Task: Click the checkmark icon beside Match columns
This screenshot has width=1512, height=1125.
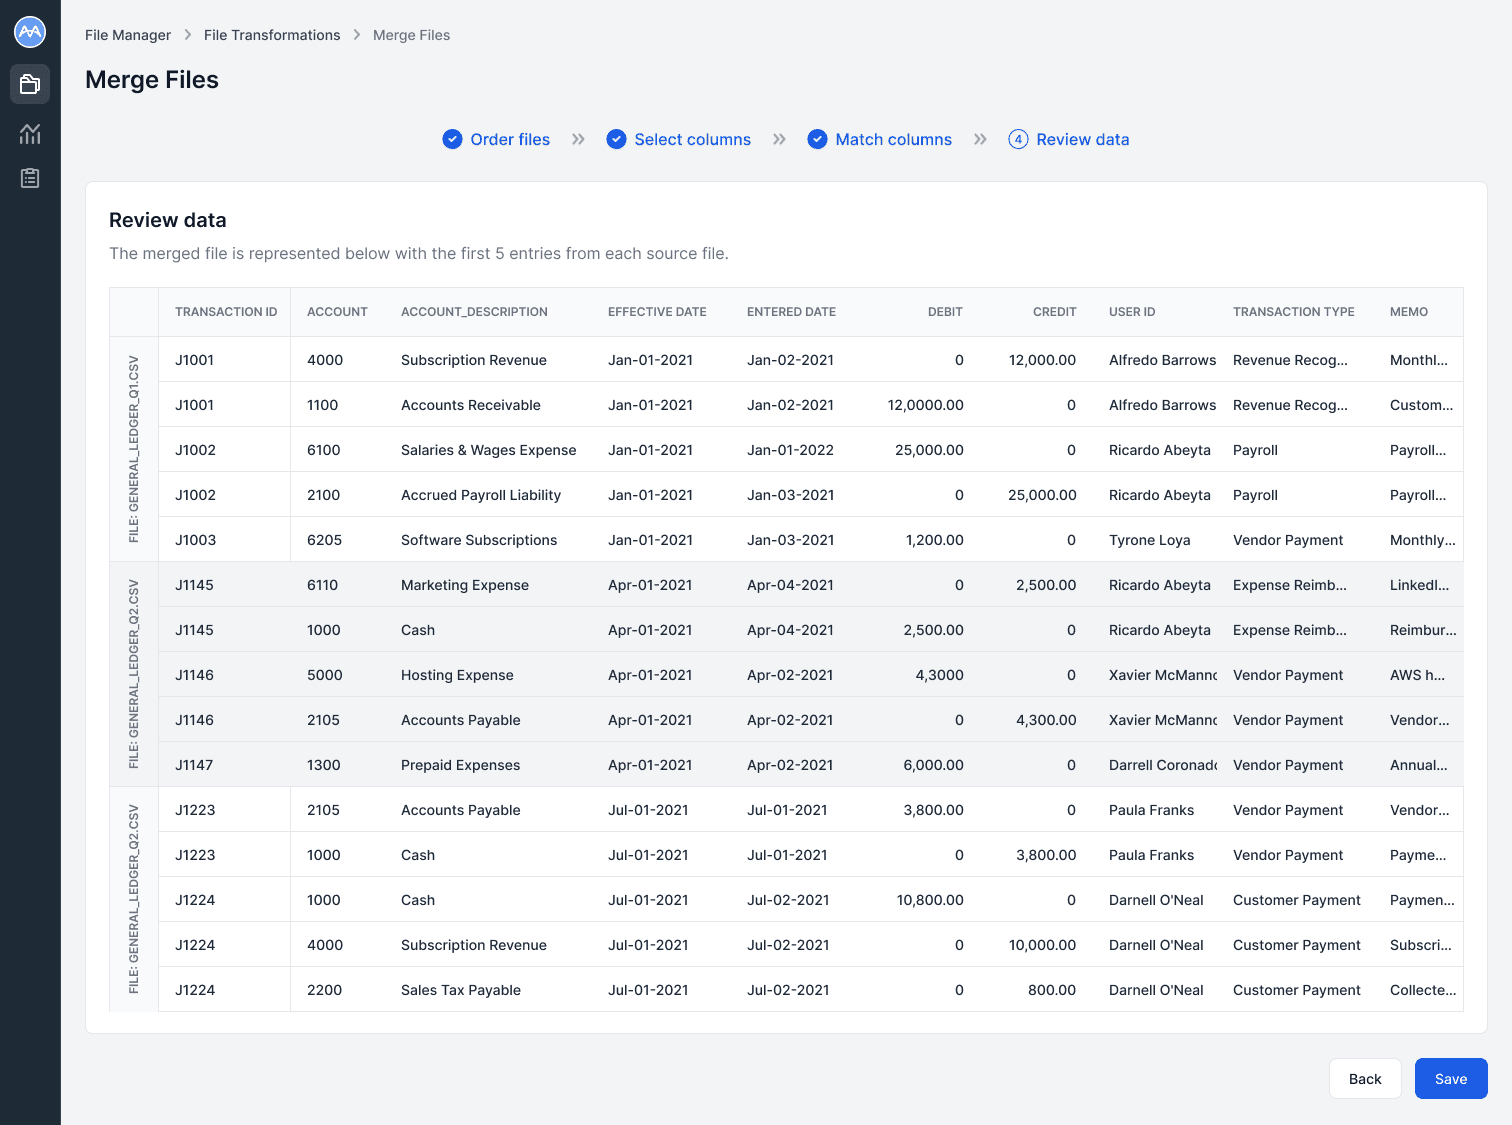Action: 817,139
